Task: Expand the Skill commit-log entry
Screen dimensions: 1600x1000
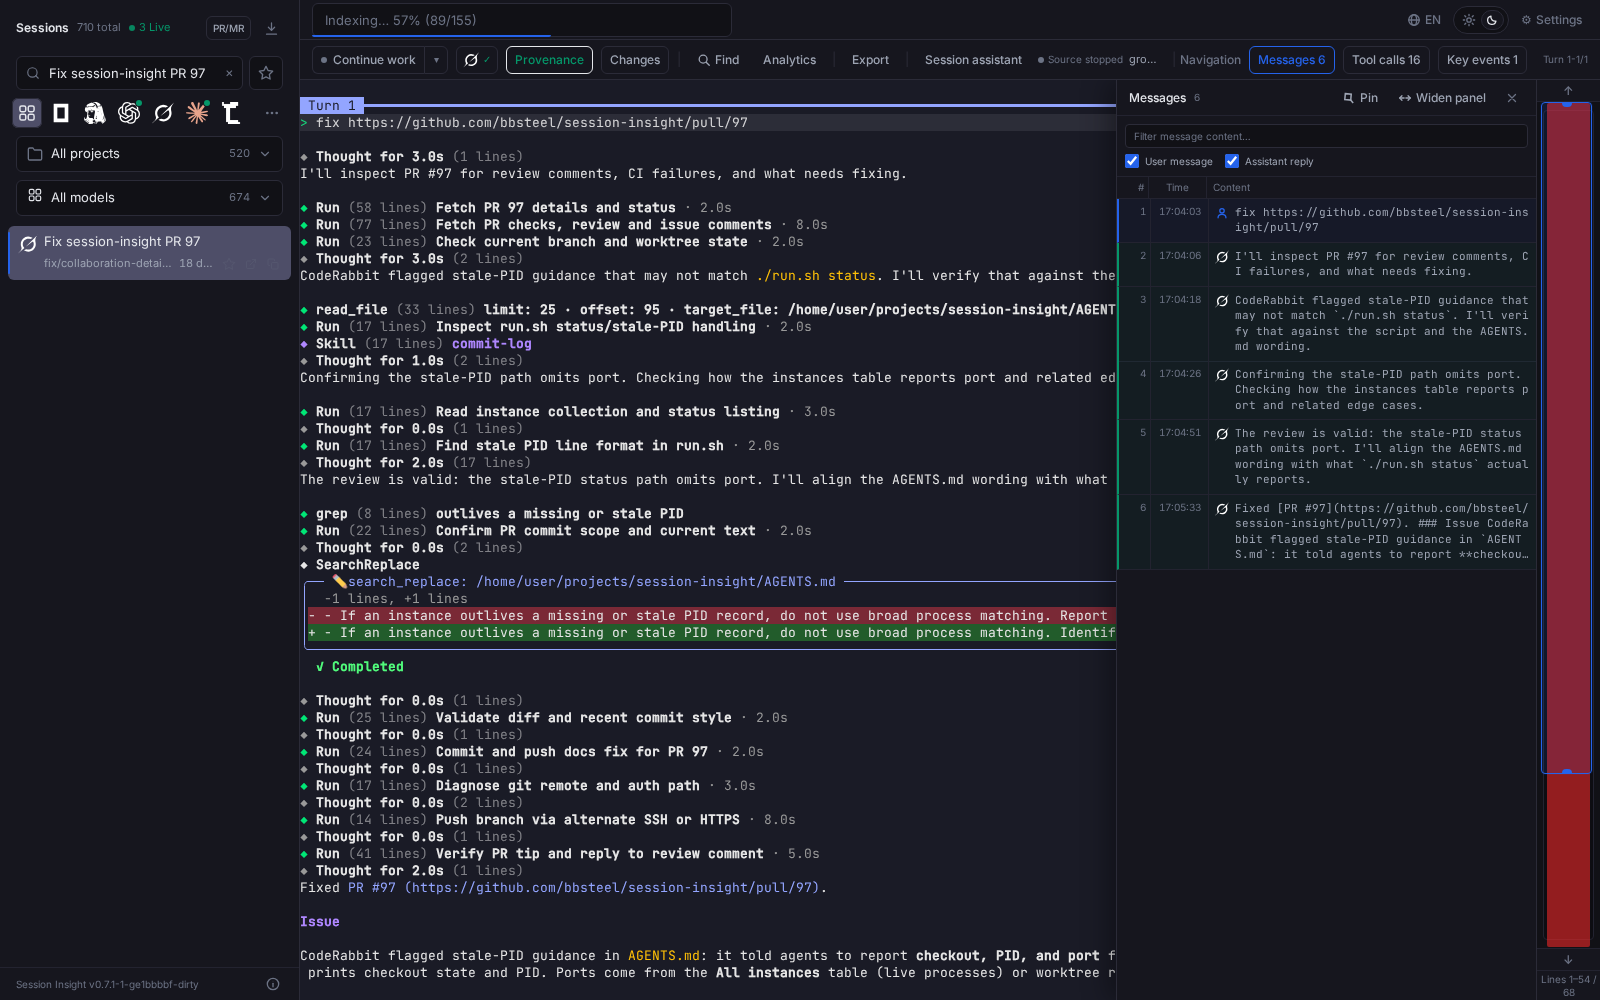Action: [x=416, y=344]
